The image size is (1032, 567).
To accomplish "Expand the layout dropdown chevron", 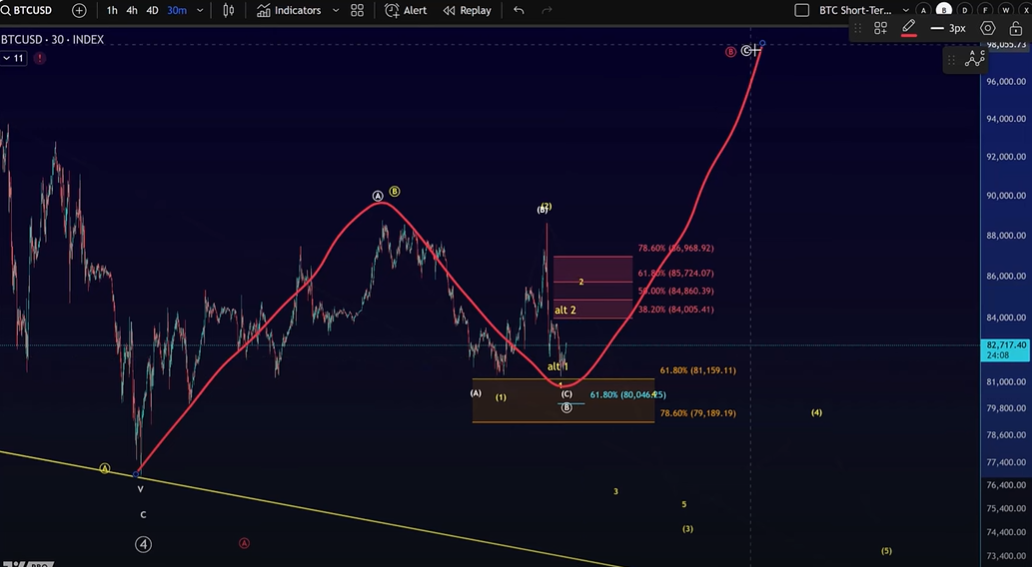I will click(x=906, y=10).
